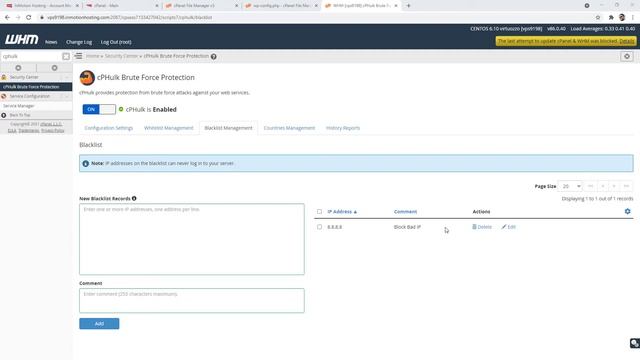This screenshot has height=360, width=640.
Task: Open Details in the update blocked banner
Action: pyautogui.click(x=627, y=41)
